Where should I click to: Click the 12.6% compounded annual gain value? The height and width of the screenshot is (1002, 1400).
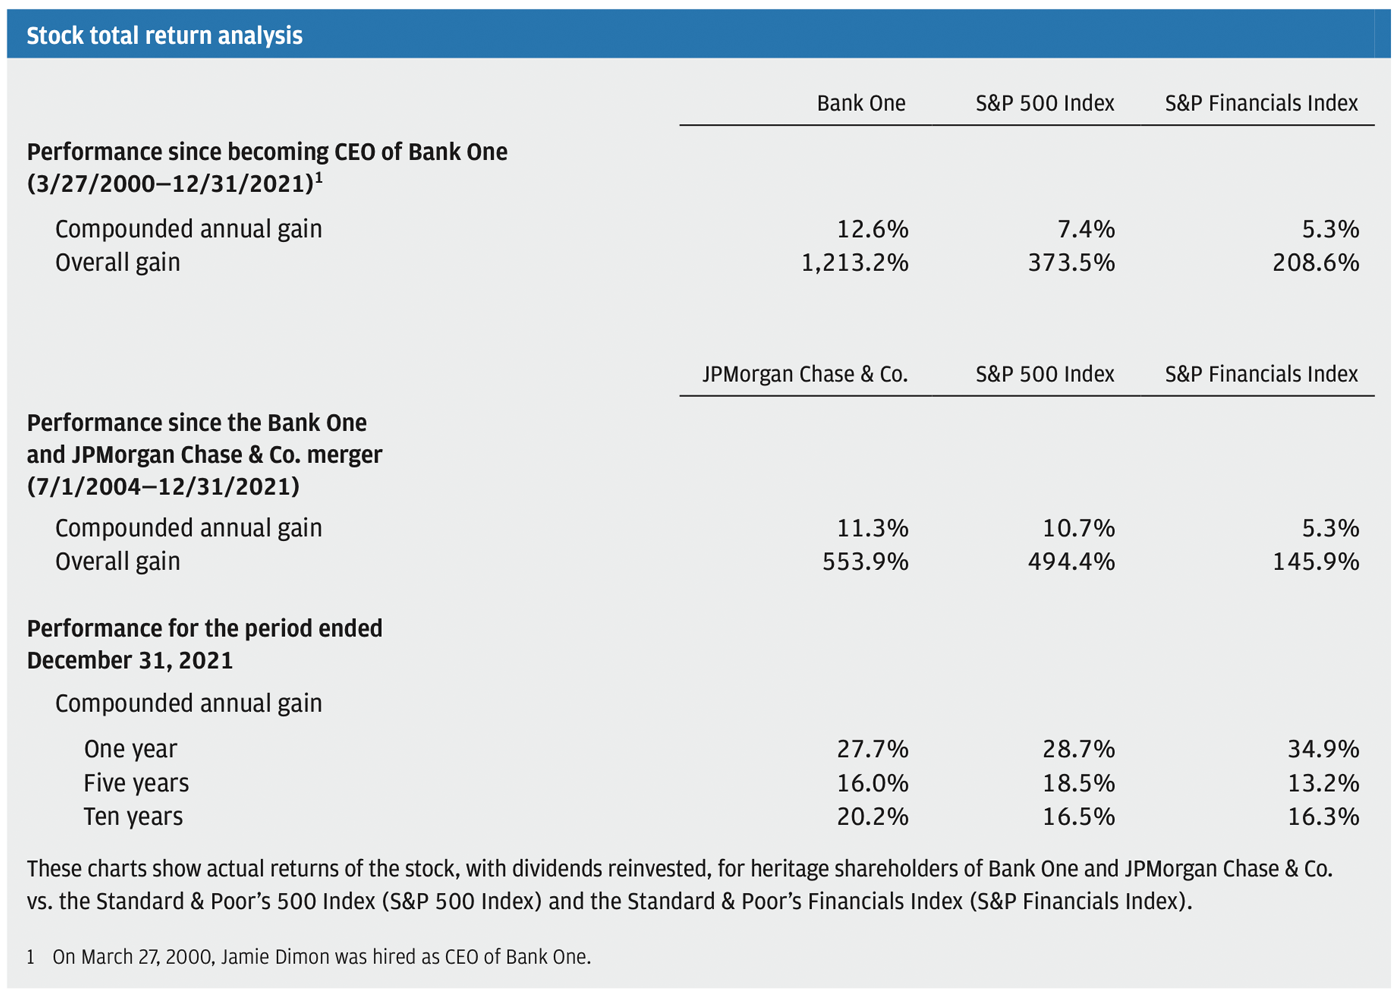pyautogui.click(x=872, y=230)
